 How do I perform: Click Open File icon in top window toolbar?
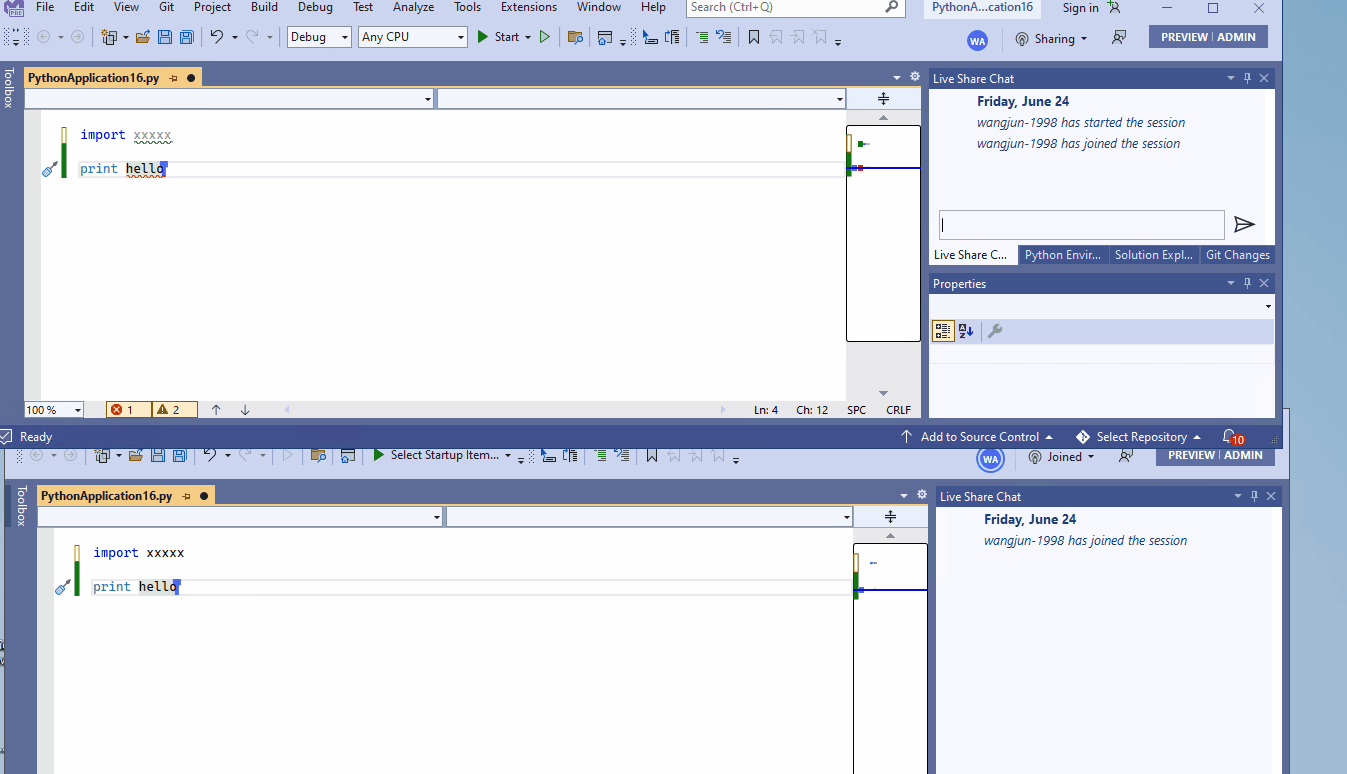click(x=143, y=37)
